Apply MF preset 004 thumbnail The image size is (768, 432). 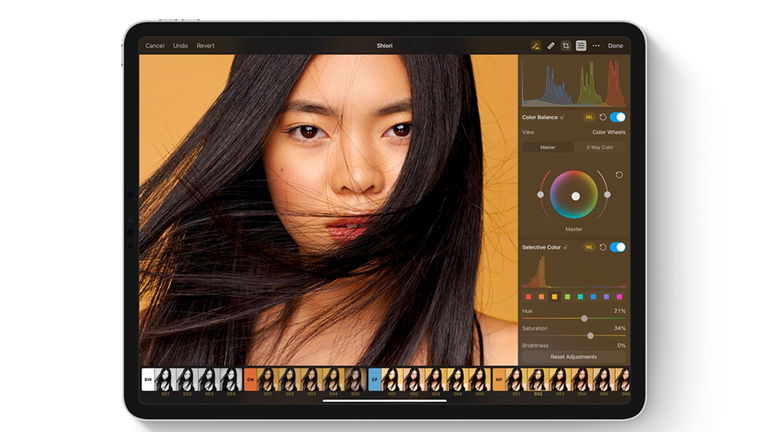point(582,380)
